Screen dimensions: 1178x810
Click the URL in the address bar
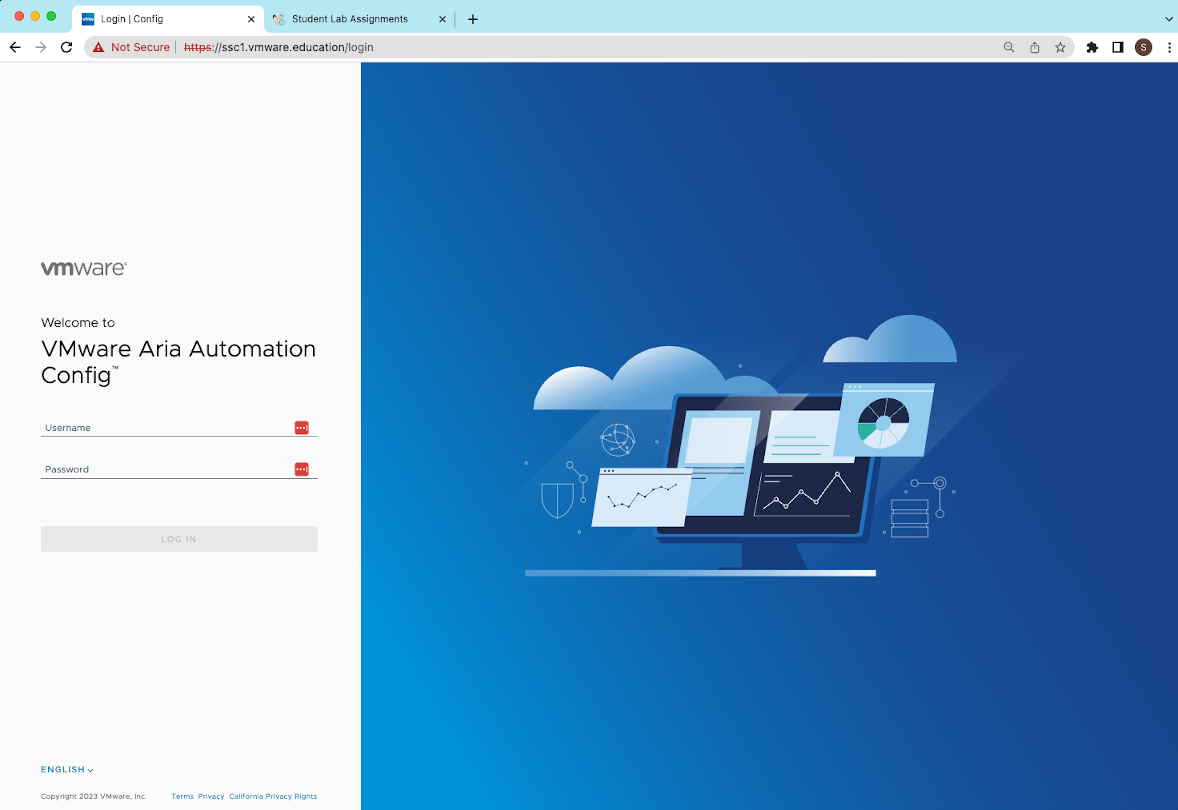click(x=279, y=47)
